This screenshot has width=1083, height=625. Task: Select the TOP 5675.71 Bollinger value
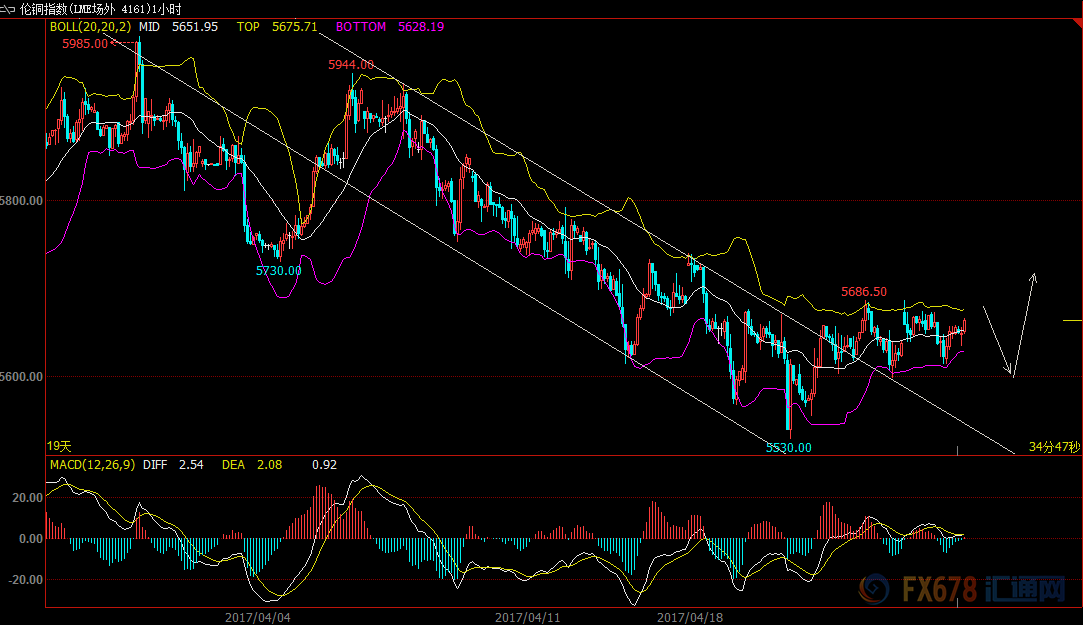pos(277,27)
